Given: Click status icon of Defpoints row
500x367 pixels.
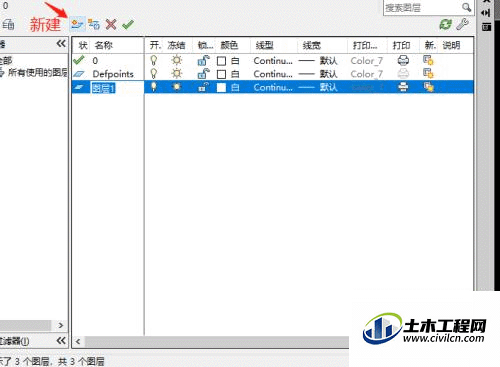Looking at the screenshot, I should 79,74.
